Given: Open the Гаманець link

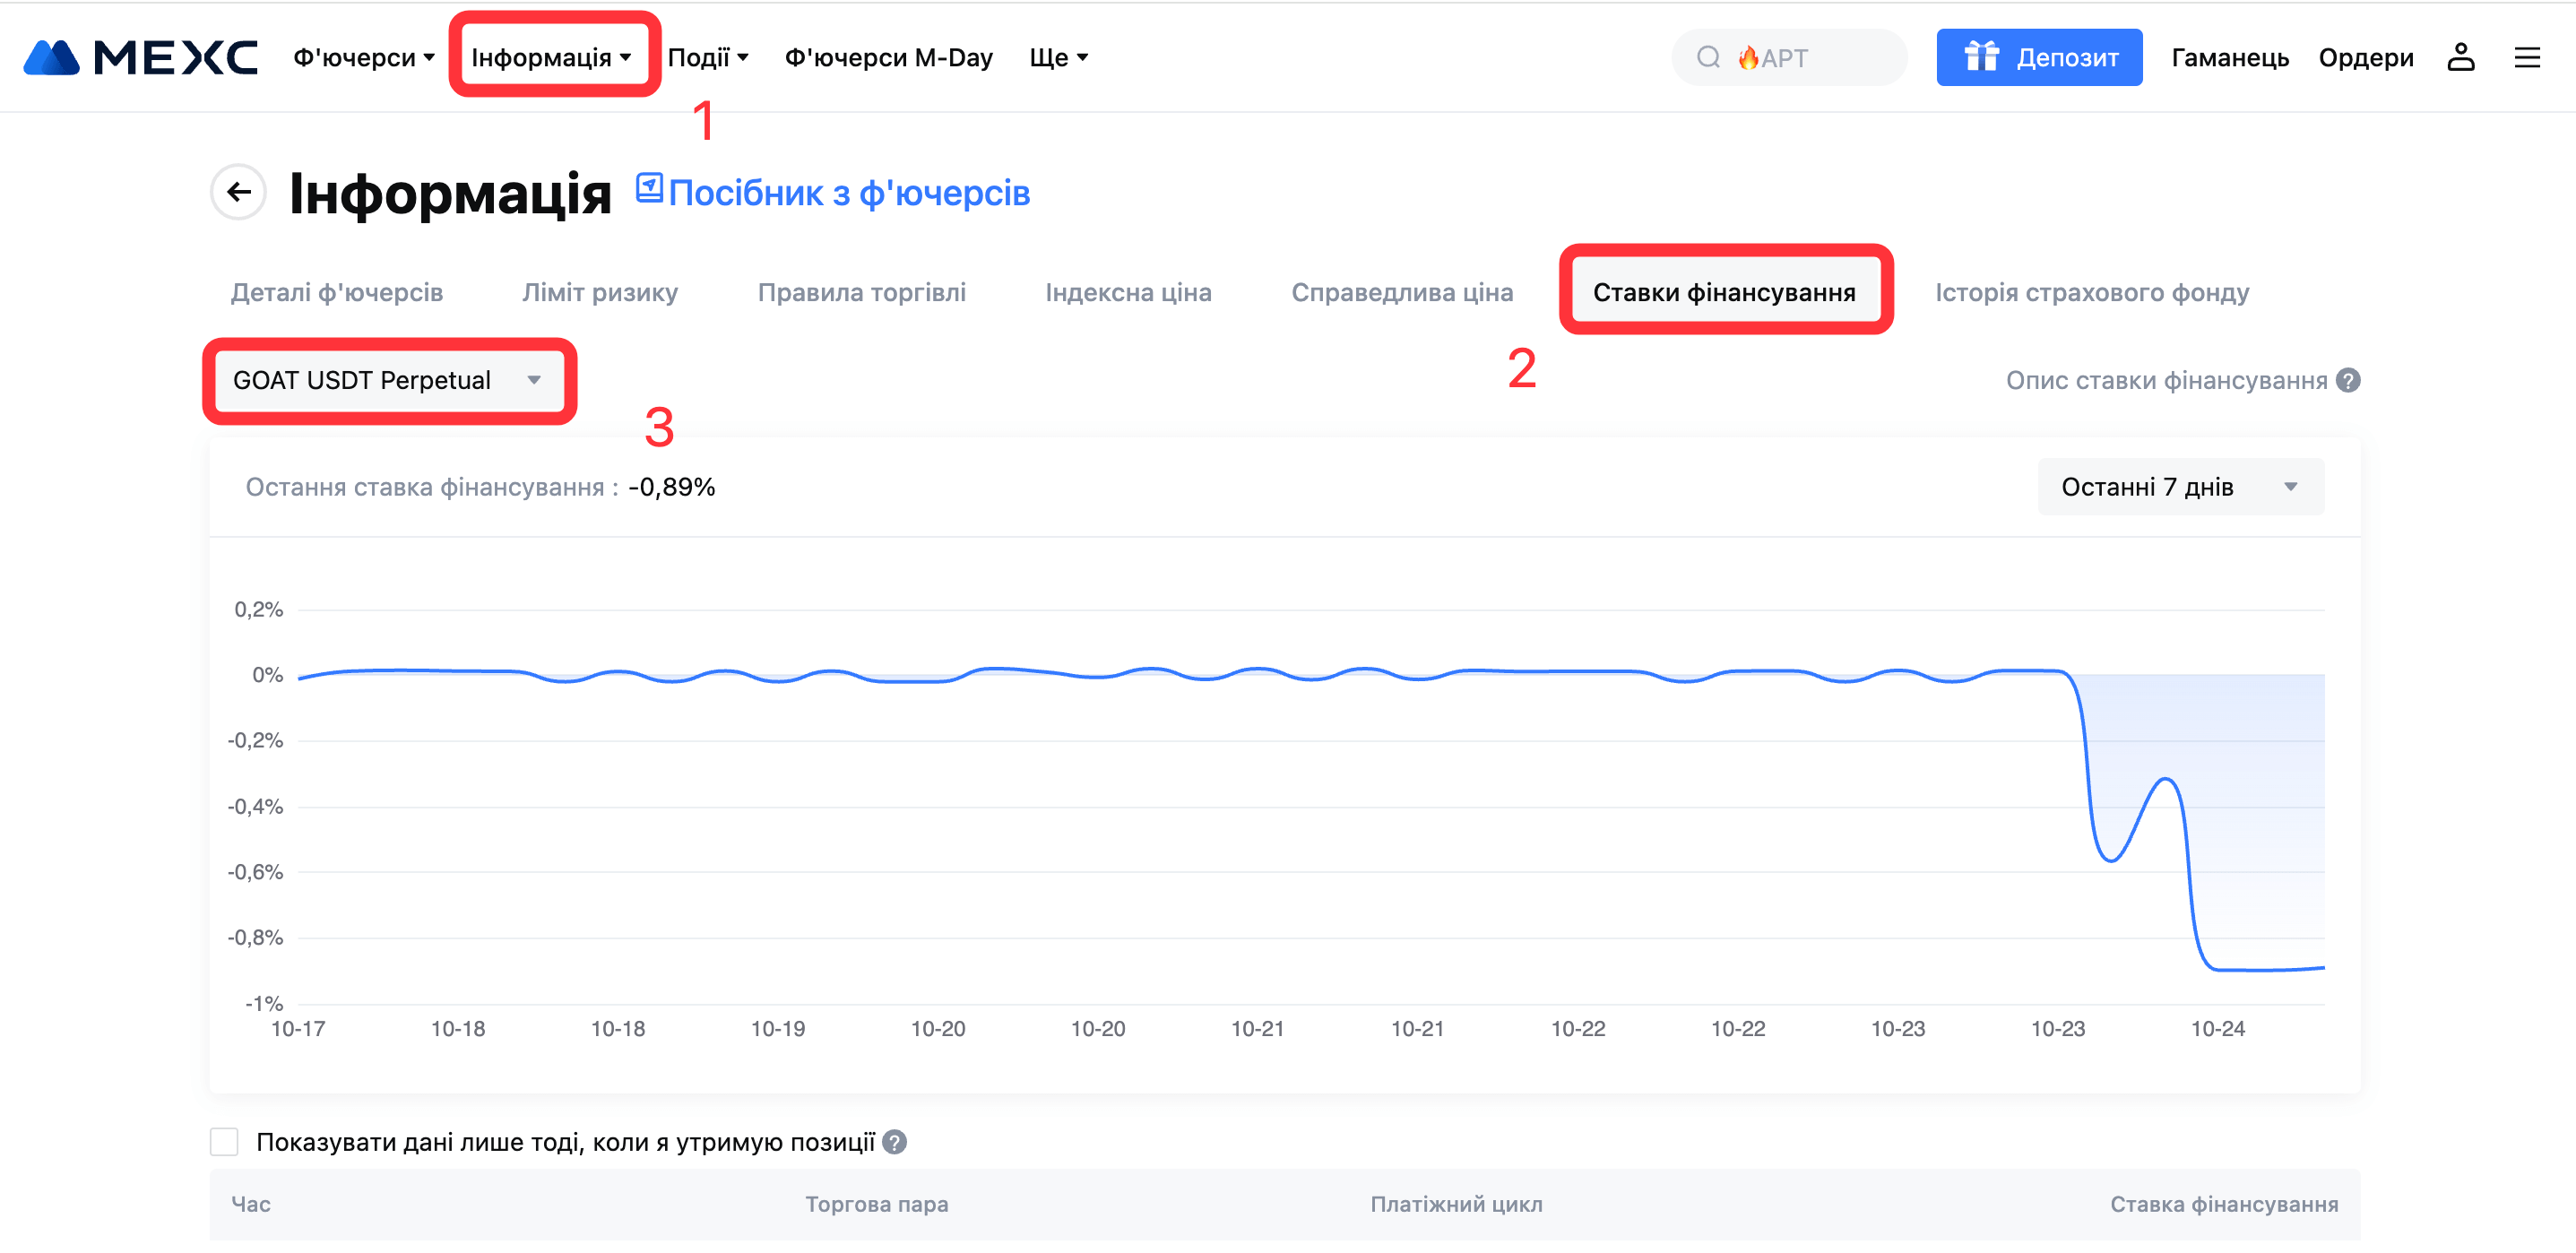Looking at the screenshot, I should click(x=2229, y=58).
